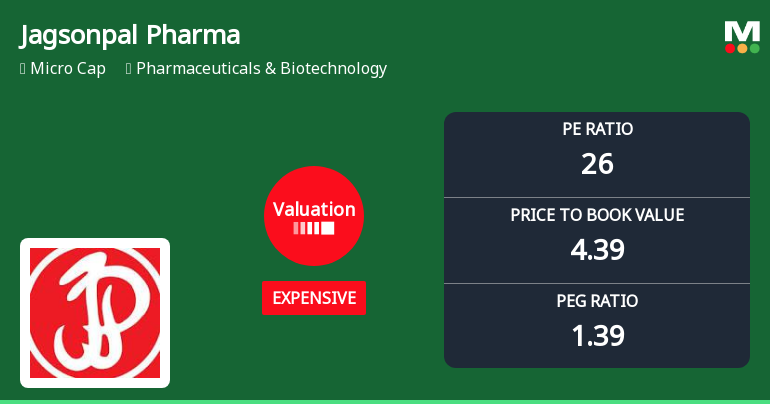The width and height of the screenshot is (770, 404).
Task: Select the Pharmaceuticals & Biotechnology sector label
Action: pos(261,69)
